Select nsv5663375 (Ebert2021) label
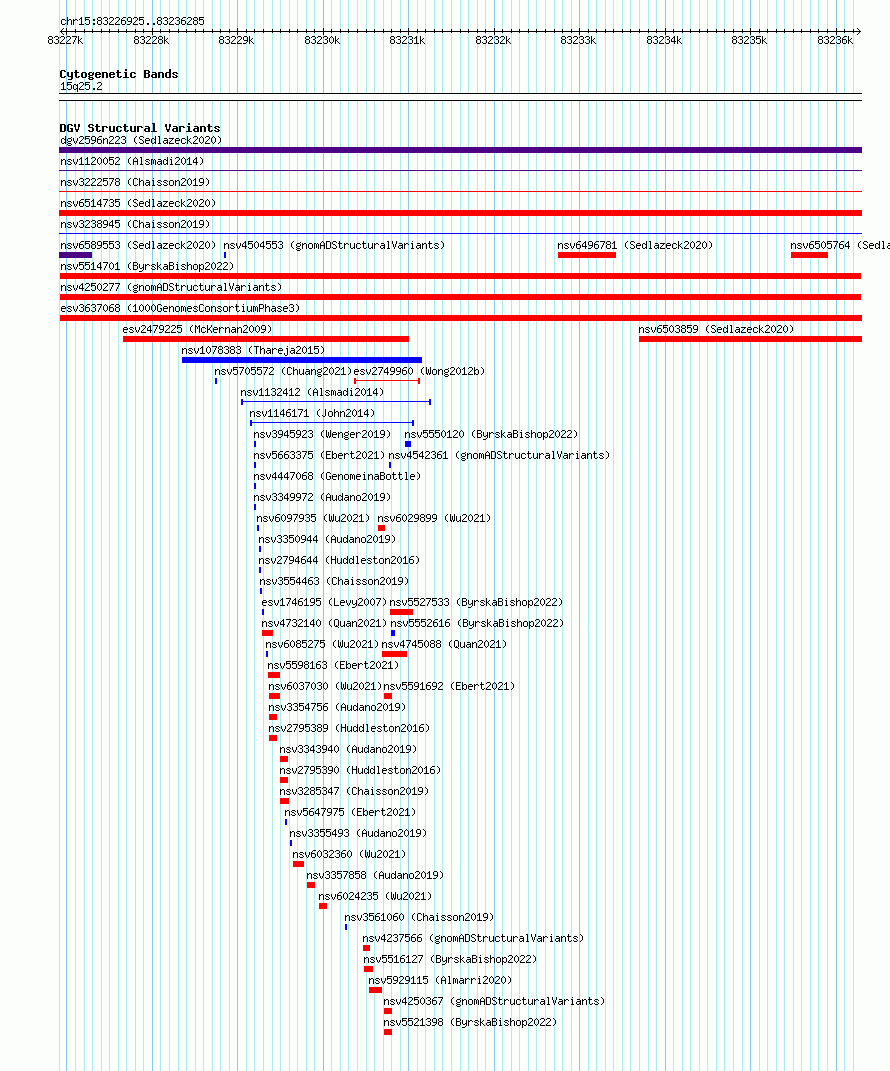The width and height of the screenshot is (890, 1071). coord(319,456)
